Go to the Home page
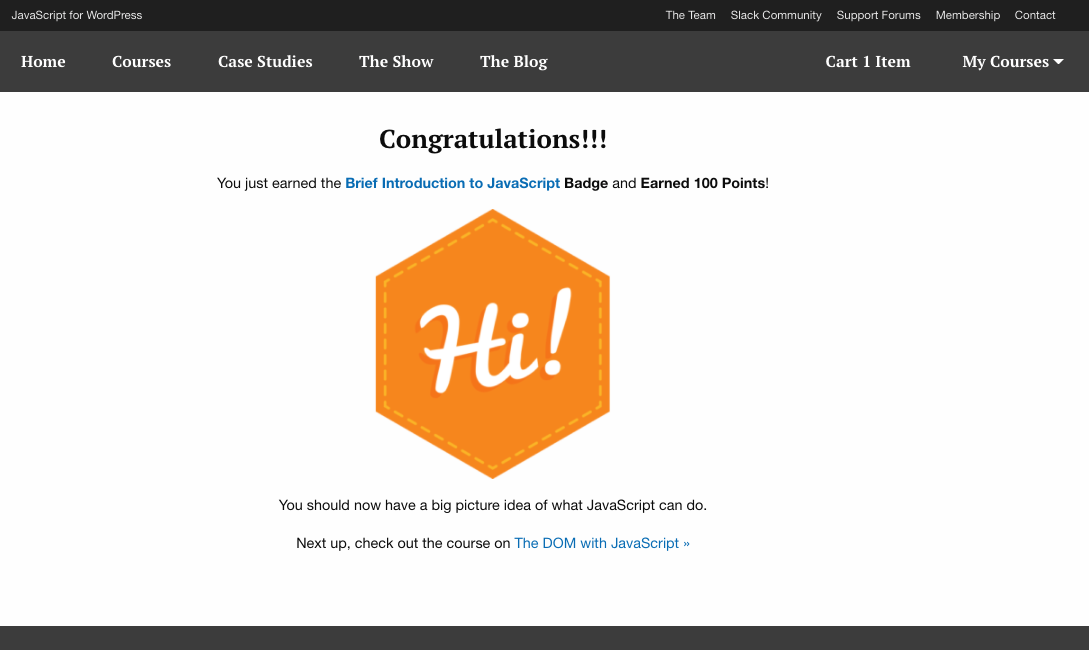Screen dimensions: 1089x650 pos(43,61)
